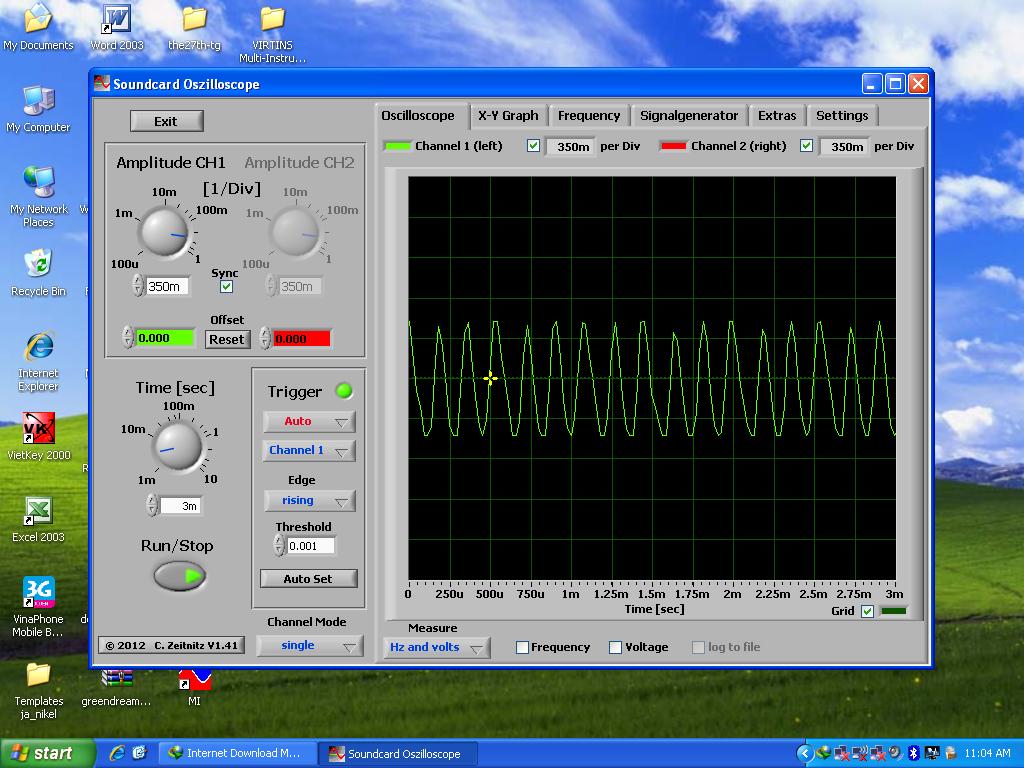Enable the Voltage measurement checkbox
The image size is (1024, 768).
616,647
